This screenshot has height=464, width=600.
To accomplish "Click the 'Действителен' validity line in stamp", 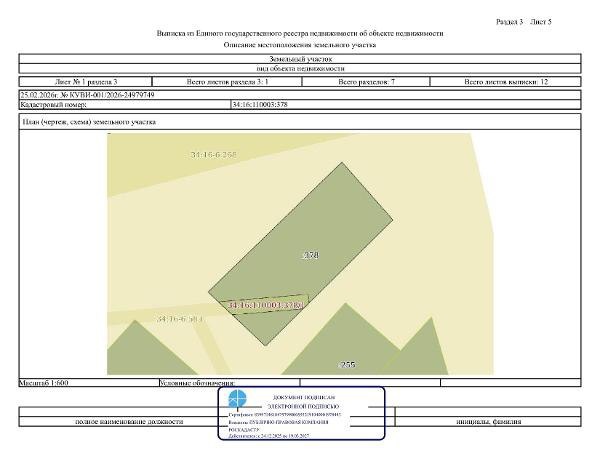I will coord(269,436).
